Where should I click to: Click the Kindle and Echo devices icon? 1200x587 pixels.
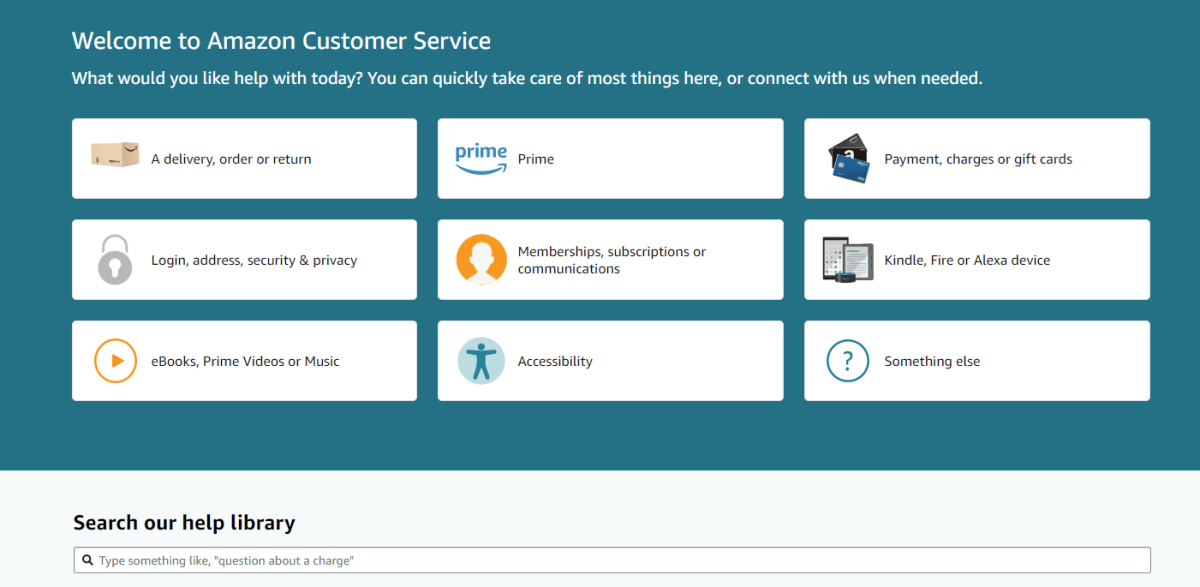pos(848,260)
